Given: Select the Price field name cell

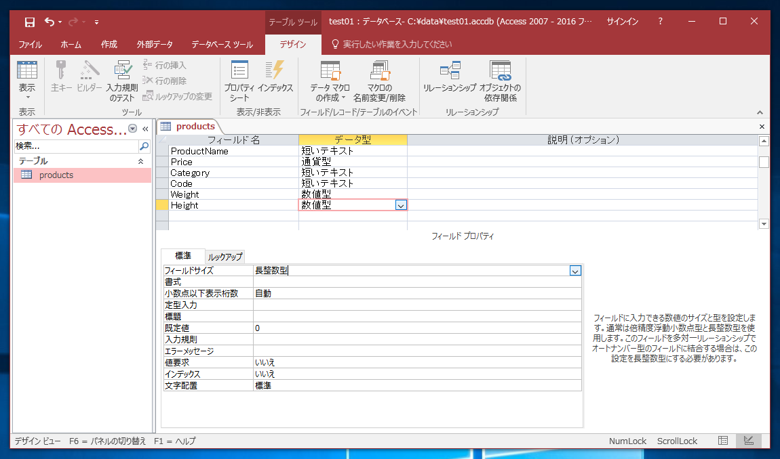Looking at the screenshot, I should point(234,162).
